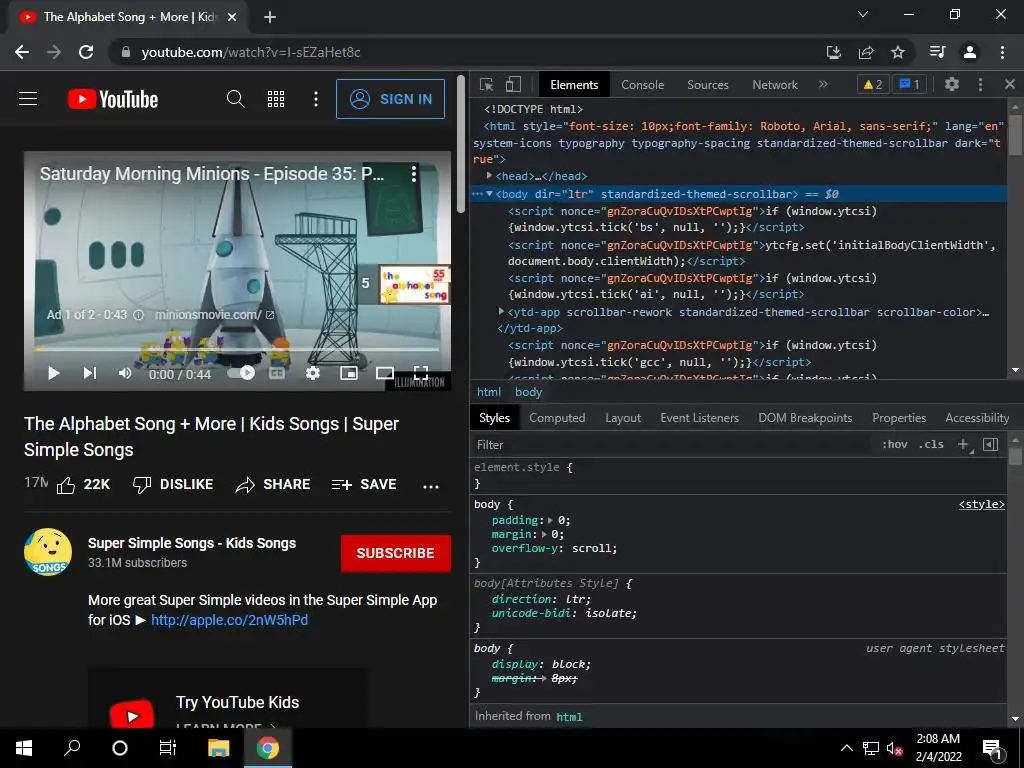
Task: Open the YouTube apps grid
Action: pyautogui.click(x=276, y=99)
